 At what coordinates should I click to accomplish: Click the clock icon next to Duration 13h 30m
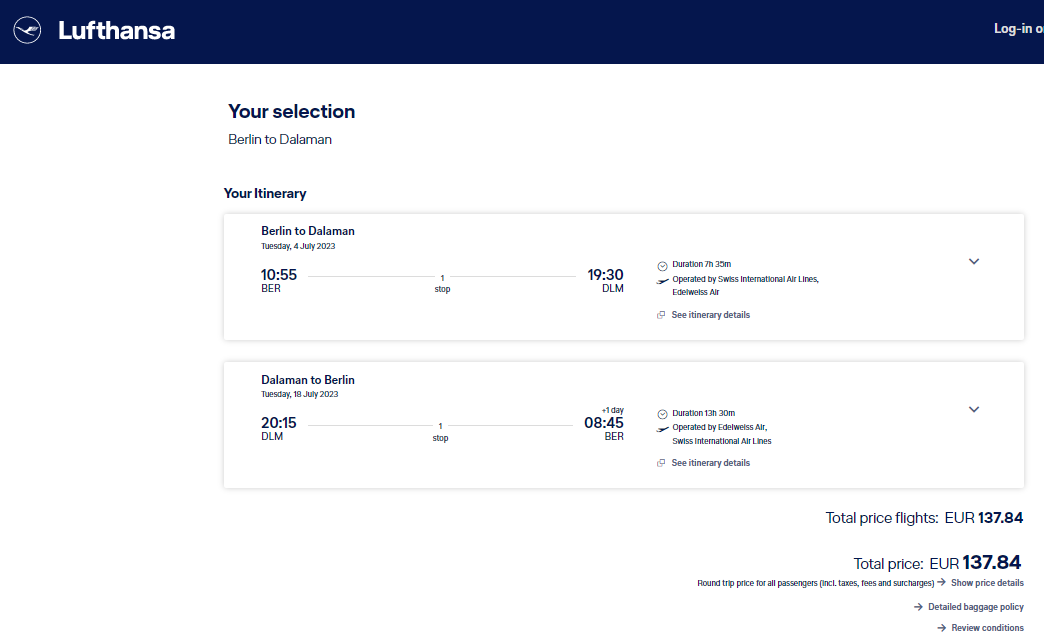tap(662, 414)
